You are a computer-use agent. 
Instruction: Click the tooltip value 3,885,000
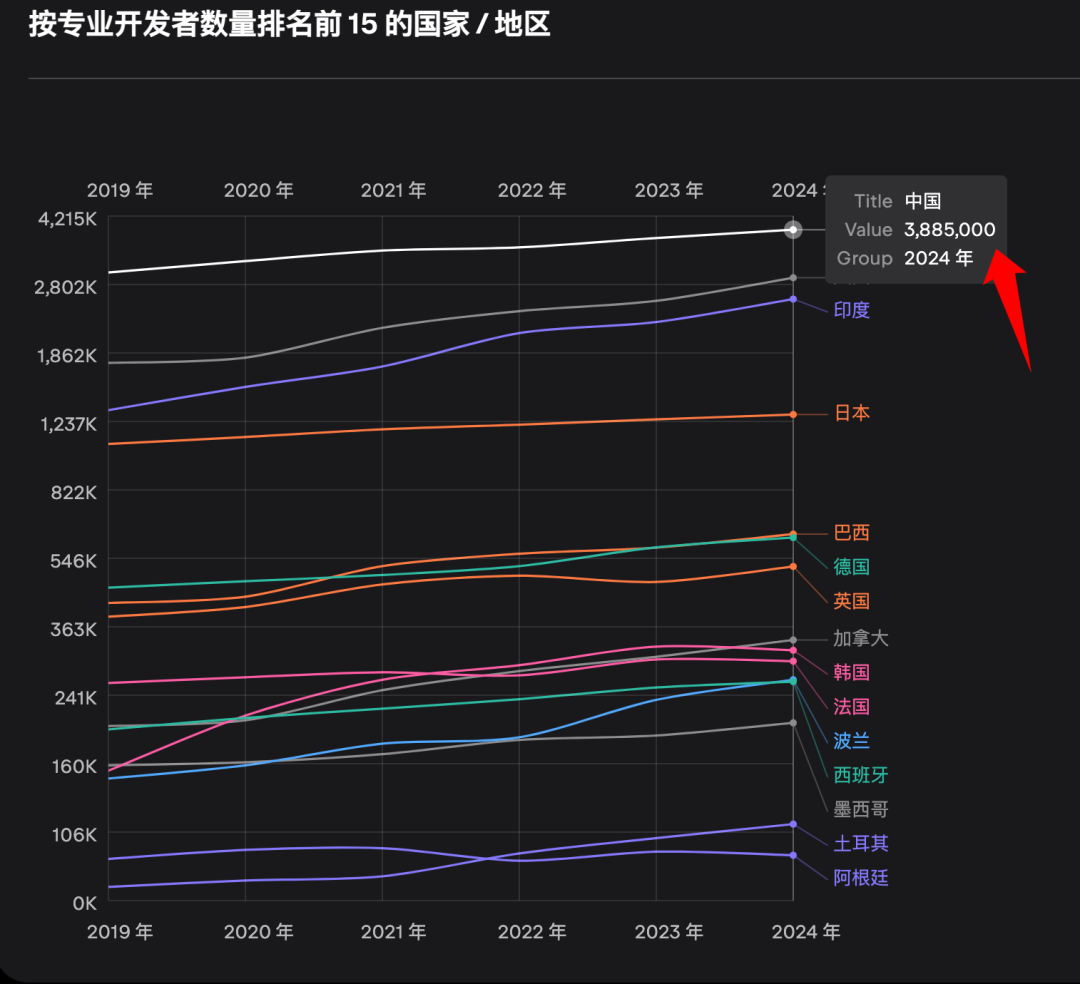pos(949,230)
